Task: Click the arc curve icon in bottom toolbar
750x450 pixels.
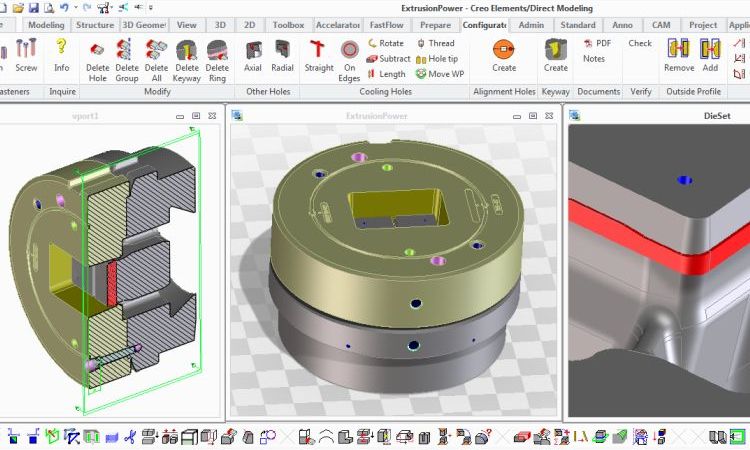Action: click(326, 436)
